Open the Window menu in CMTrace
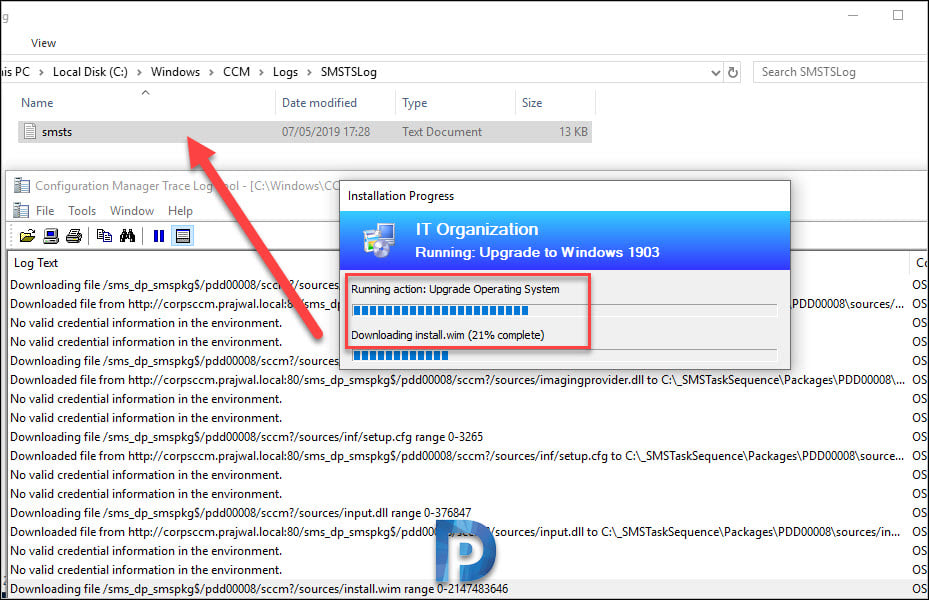 132,210
